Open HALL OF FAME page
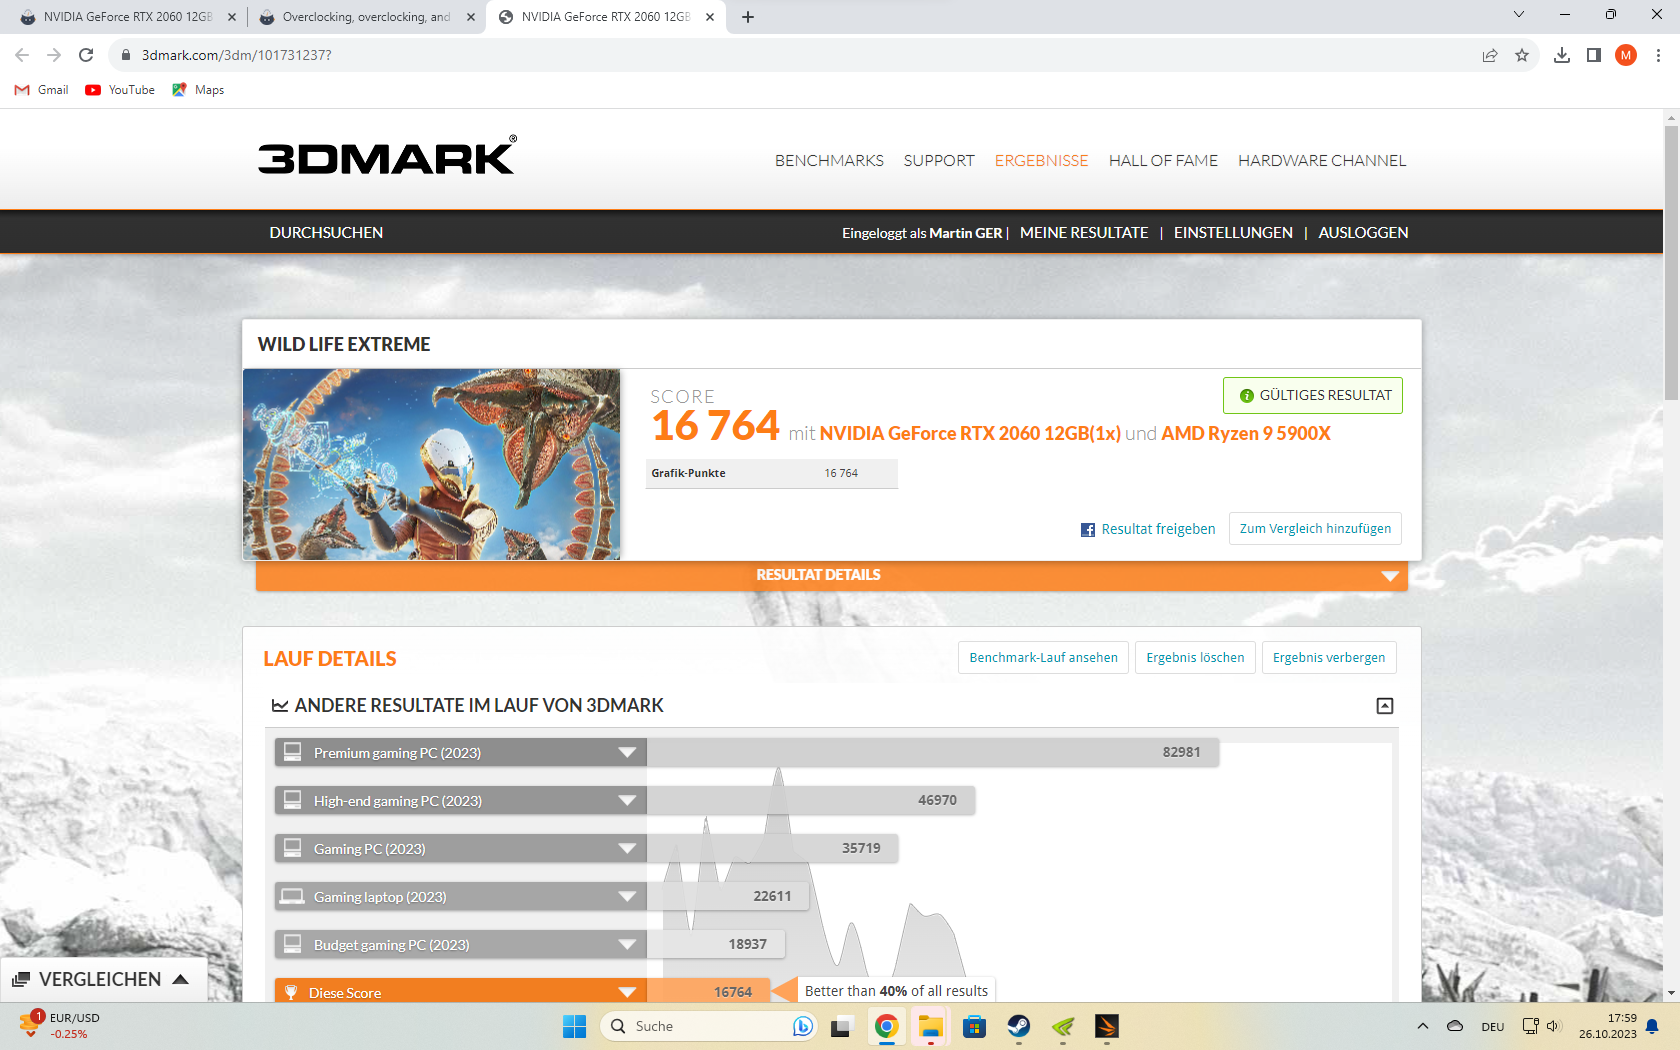This screenshot has height=1050, width=1680. (x=1163, y=161)
